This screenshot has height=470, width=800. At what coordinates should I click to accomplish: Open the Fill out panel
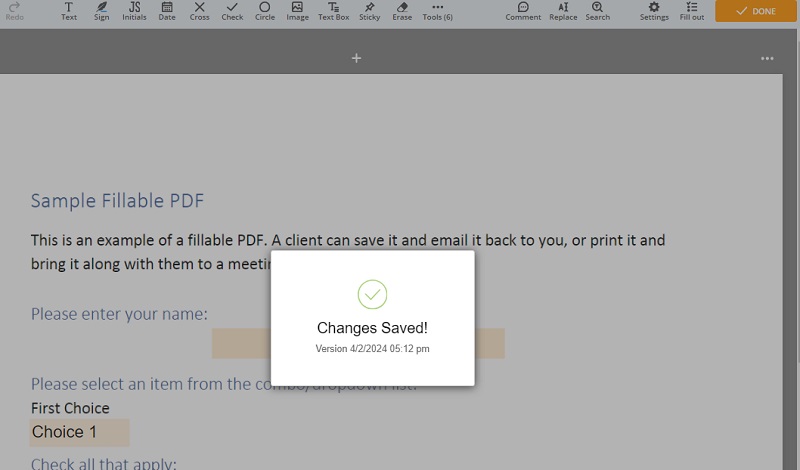(x=692, y=11)
